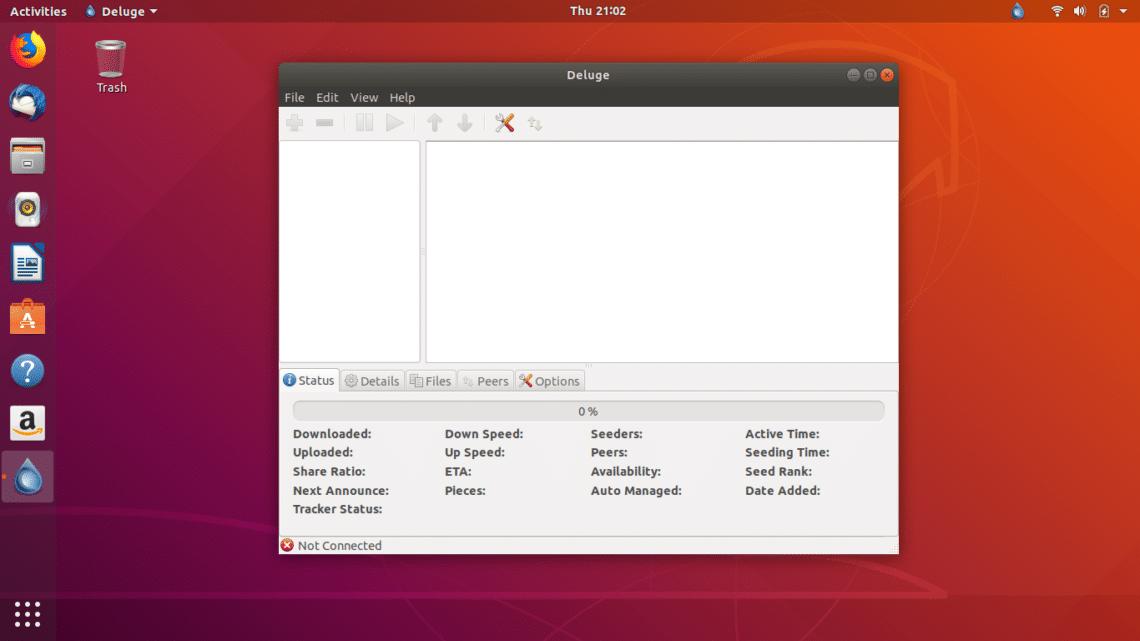This screenshot has height=641, width=1140.
Task: Expand the battery menu in the top bar
Action: click(x=1103, y=11)
